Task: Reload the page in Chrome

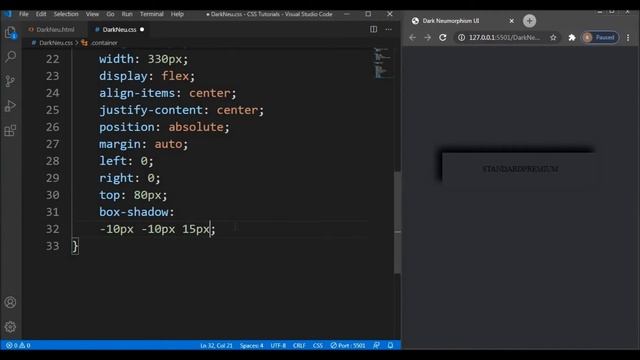Action: tap(443, 38)
